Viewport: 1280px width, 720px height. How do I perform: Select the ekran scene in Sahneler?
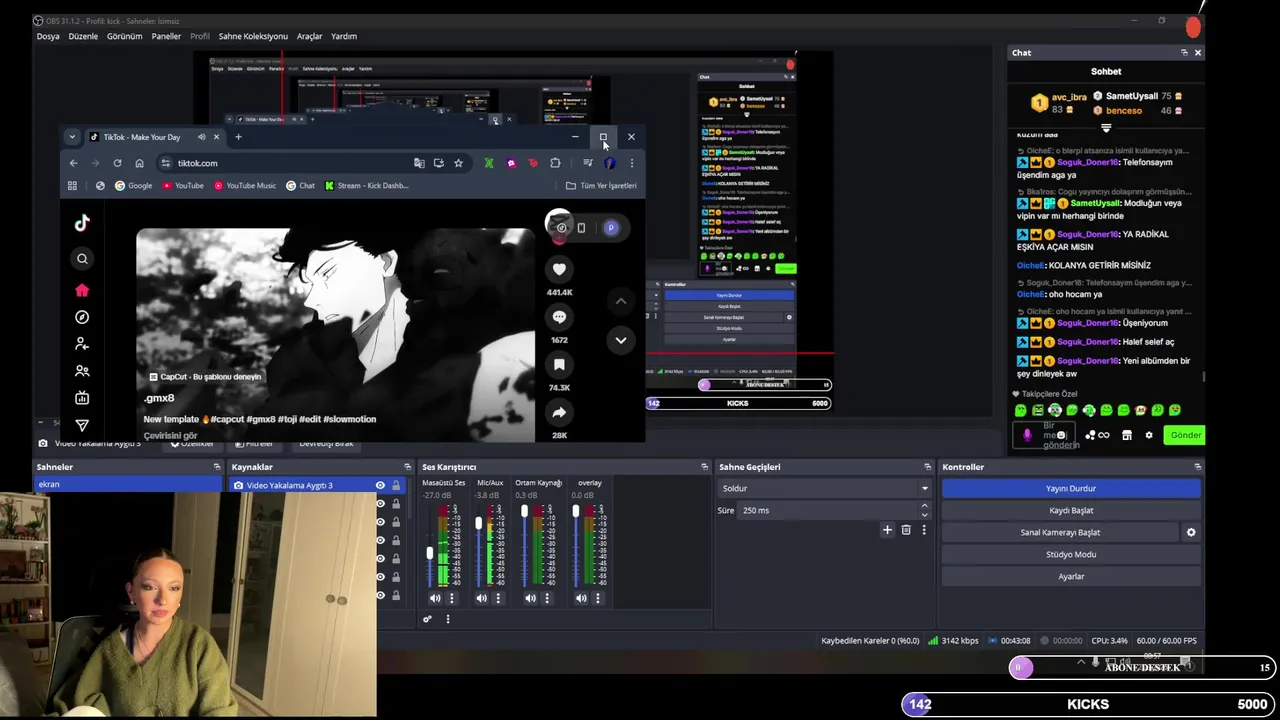pos(128,484)
